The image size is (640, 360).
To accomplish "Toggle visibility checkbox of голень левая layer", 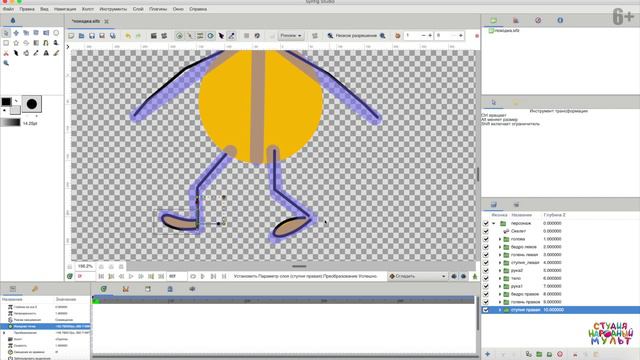I will (486, 255).
